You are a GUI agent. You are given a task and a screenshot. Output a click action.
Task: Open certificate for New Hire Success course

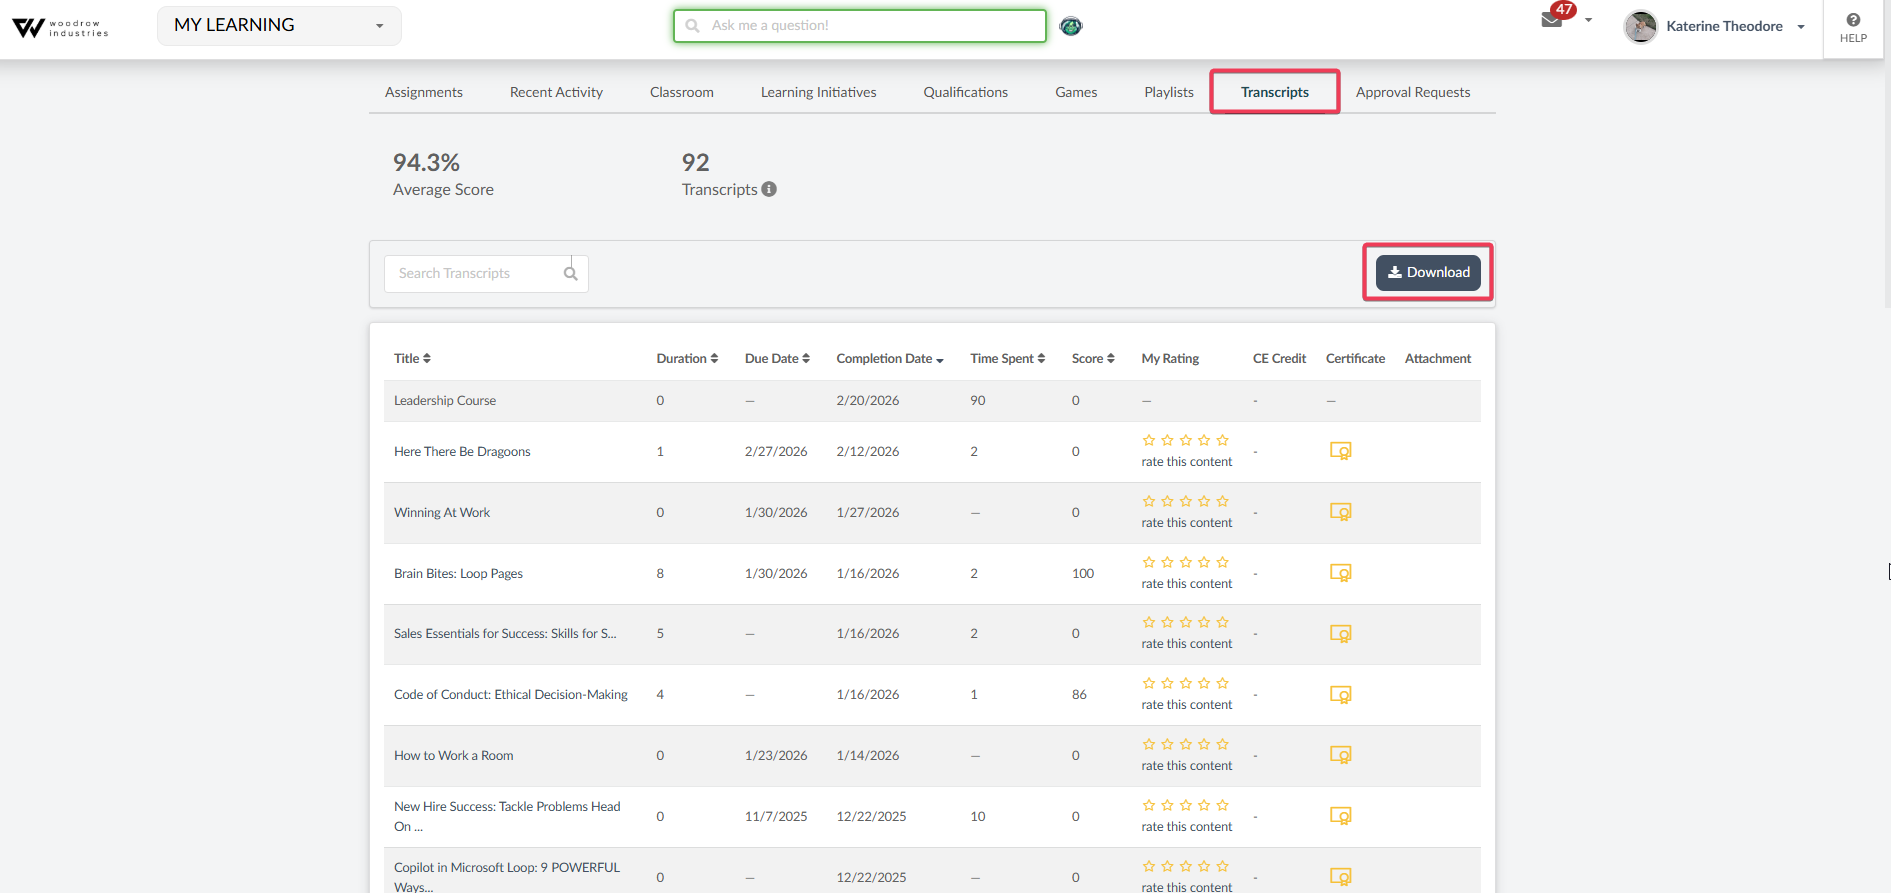(1340, 816)
